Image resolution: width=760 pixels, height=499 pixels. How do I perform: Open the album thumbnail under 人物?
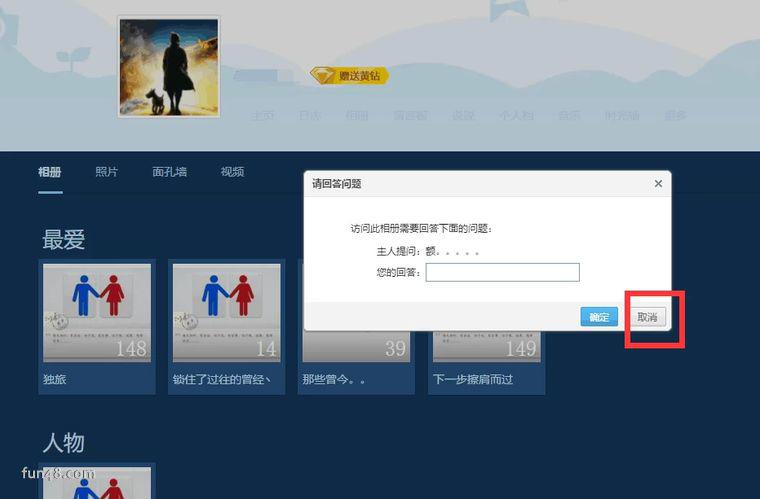click(97, 483)
